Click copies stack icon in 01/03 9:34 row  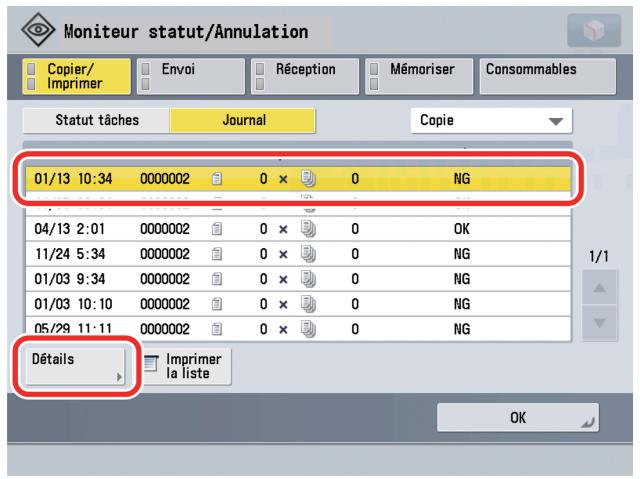[309, 279]
